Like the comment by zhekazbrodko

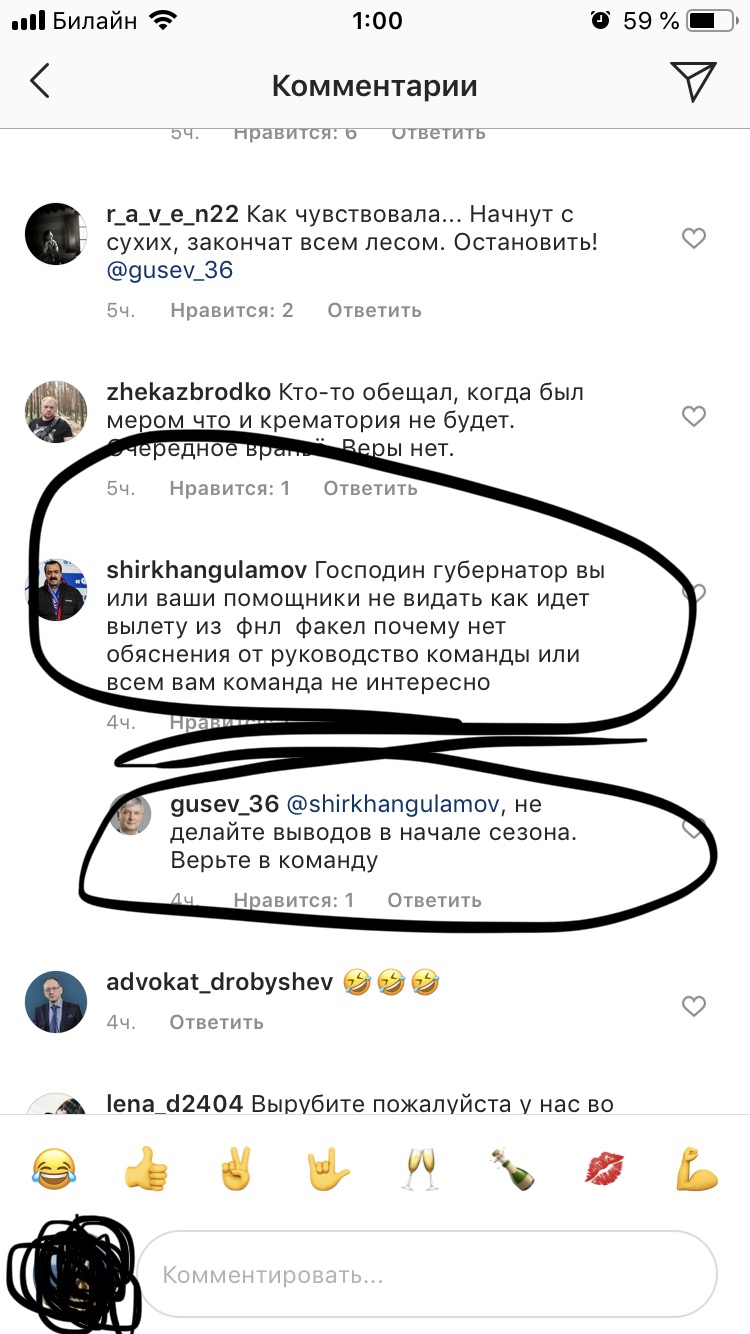(x=693, y=416)
